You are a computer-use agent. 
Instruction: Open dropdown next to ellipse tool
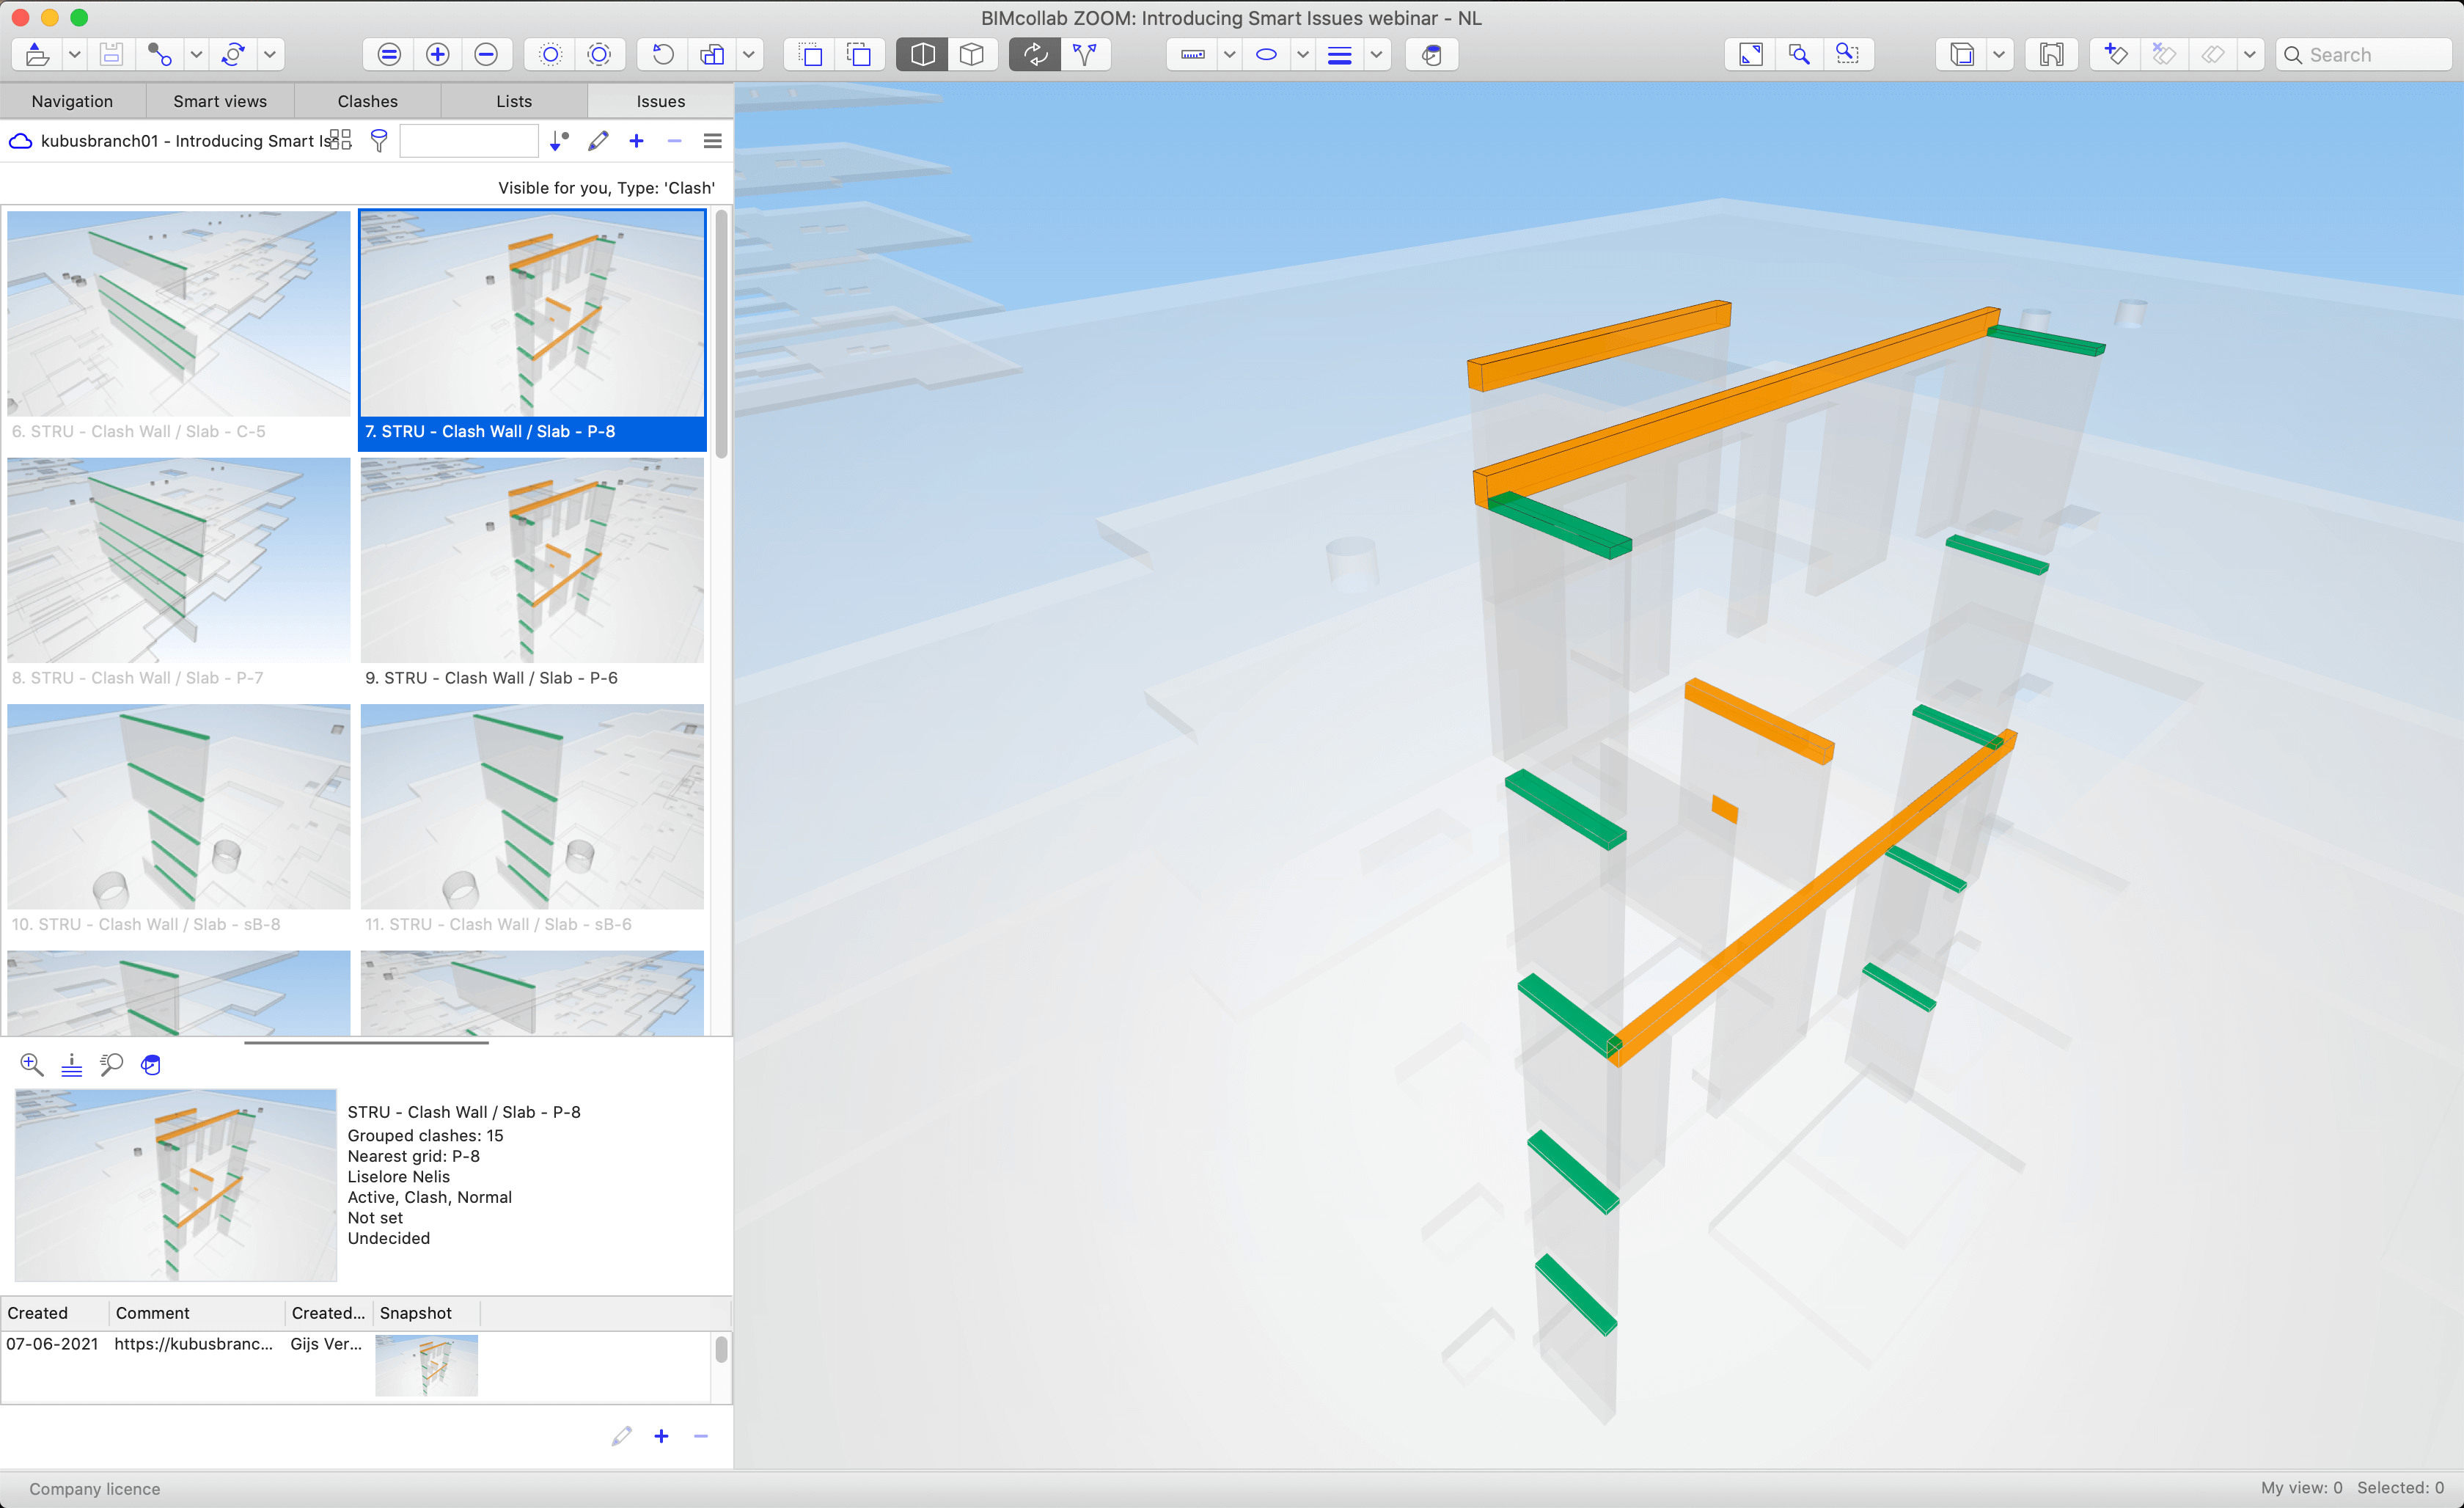tap(1303, 54)
